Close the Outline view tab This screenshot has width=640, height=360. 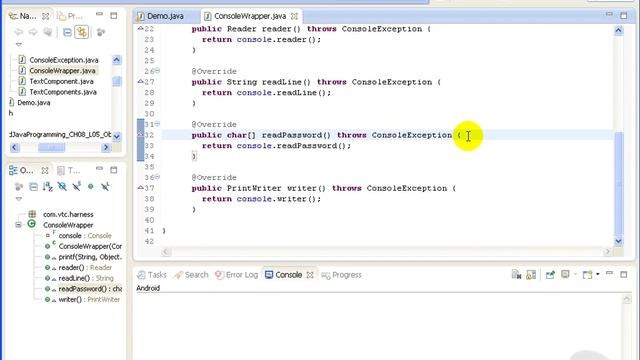(x=45, y=171)
